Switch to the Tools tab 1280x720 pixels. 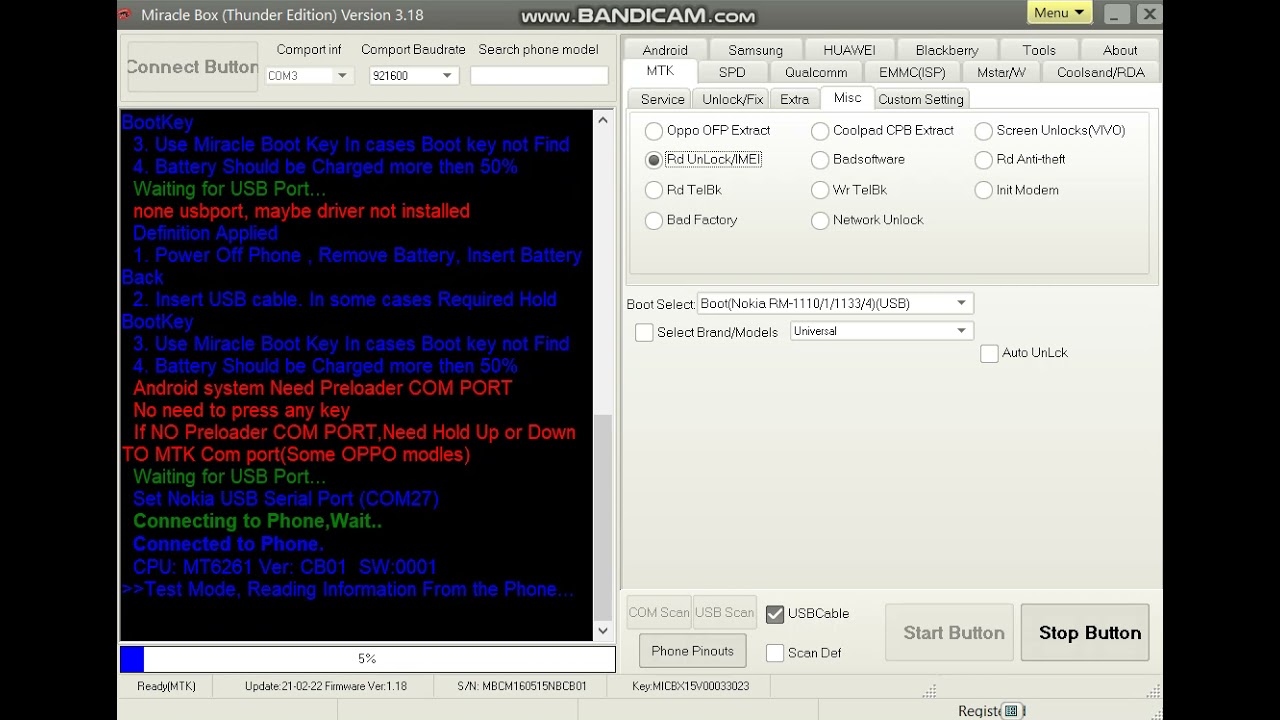coord(1039,50)
